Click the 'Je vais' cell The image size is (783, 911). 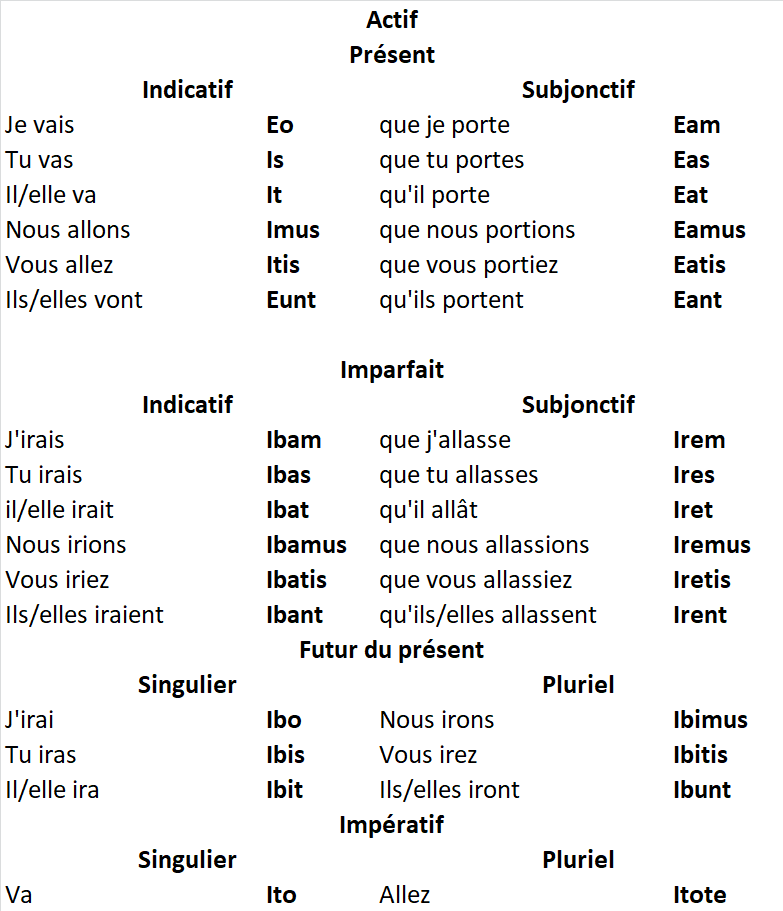(40, 125)
